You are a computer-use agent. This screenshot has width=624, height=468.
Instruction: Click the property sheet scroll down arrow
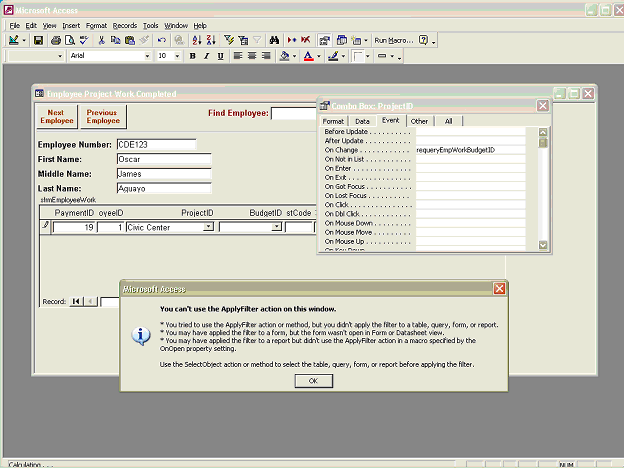[x=543, y=245]
